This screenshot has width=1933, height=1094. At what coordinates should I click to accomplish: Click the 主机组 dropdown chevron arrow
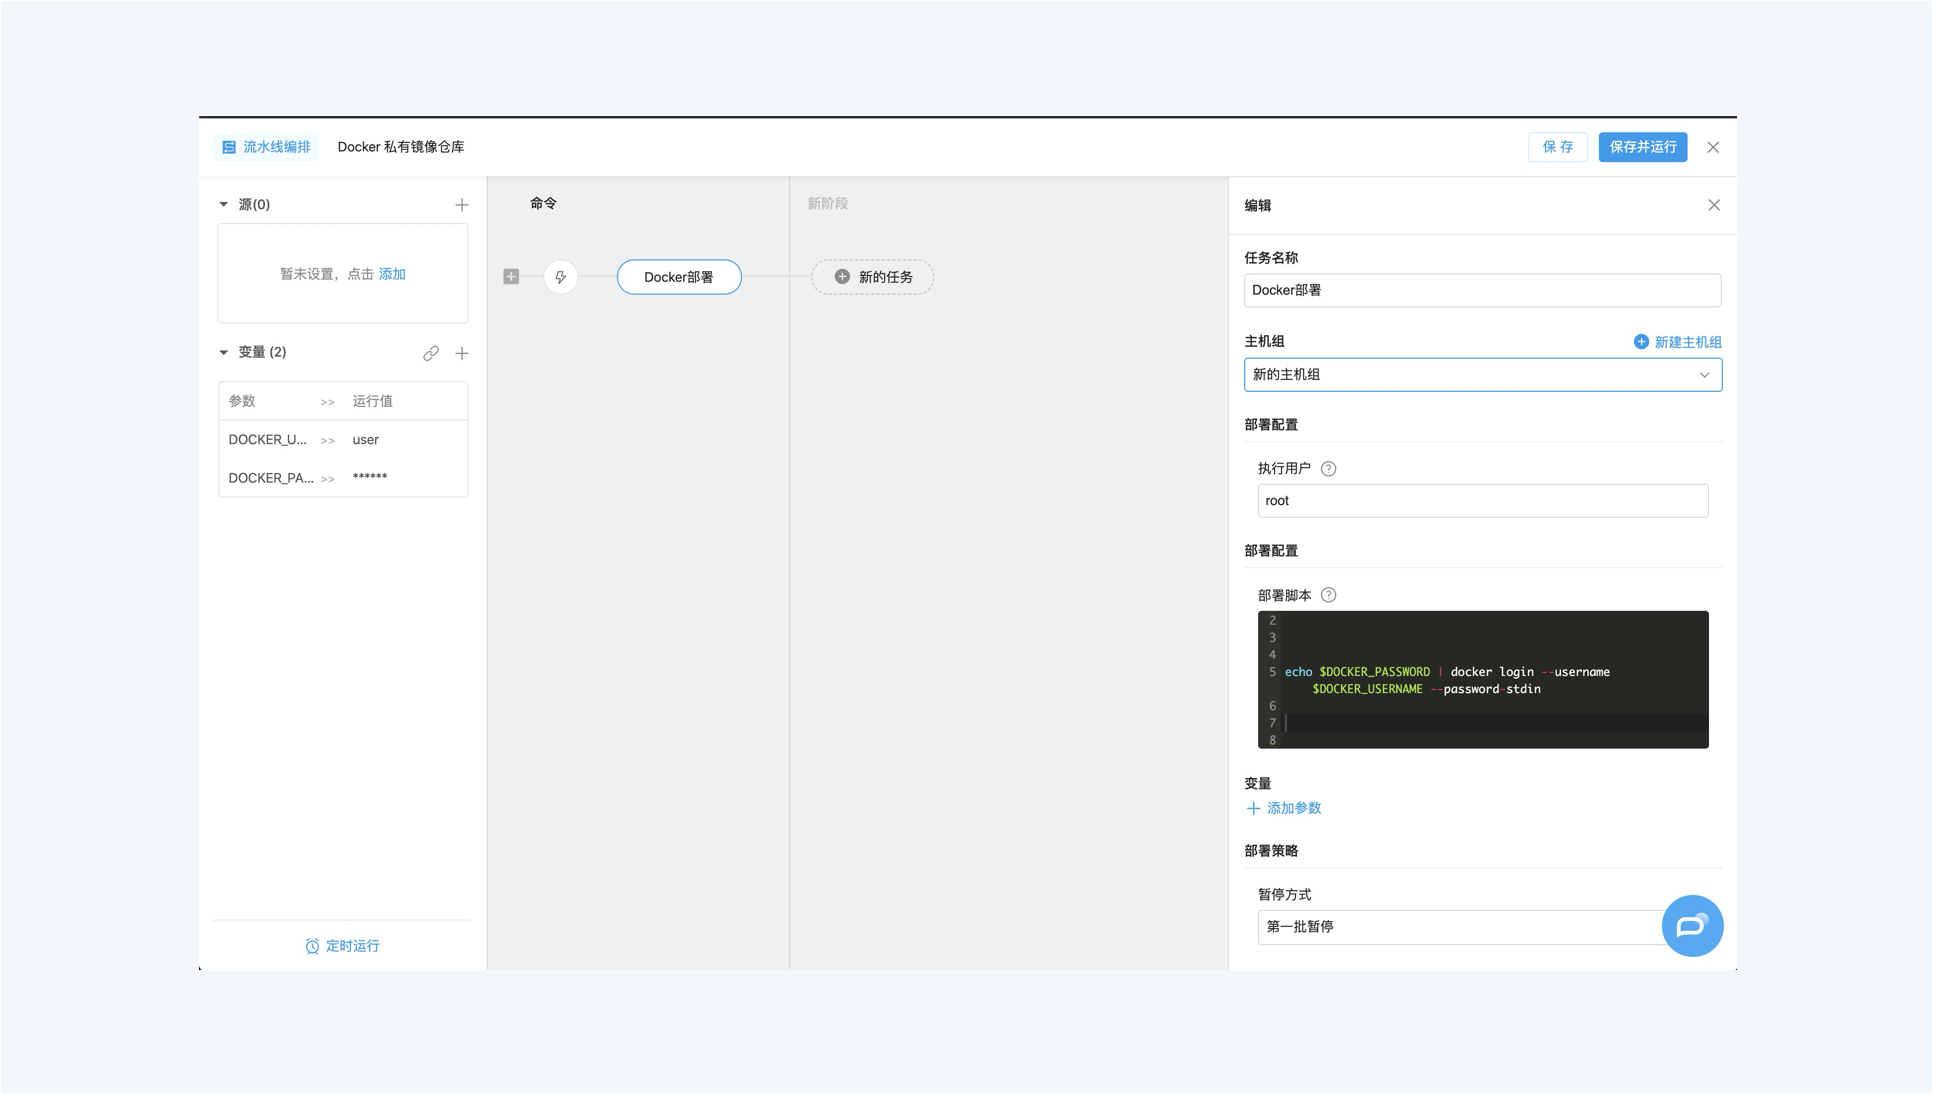pyautogui.click(x=1704, y=375)
